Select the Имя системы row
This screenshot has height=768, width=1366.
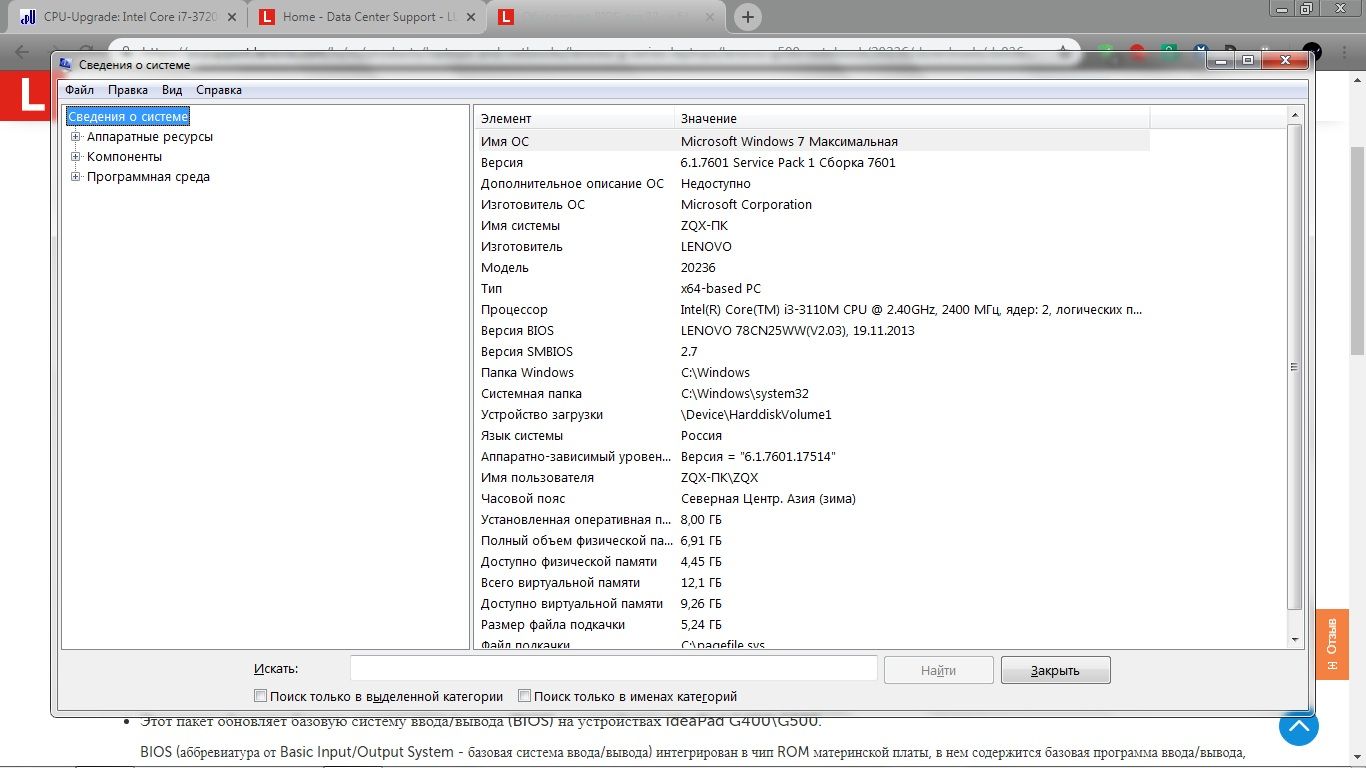tap(811, 225)
